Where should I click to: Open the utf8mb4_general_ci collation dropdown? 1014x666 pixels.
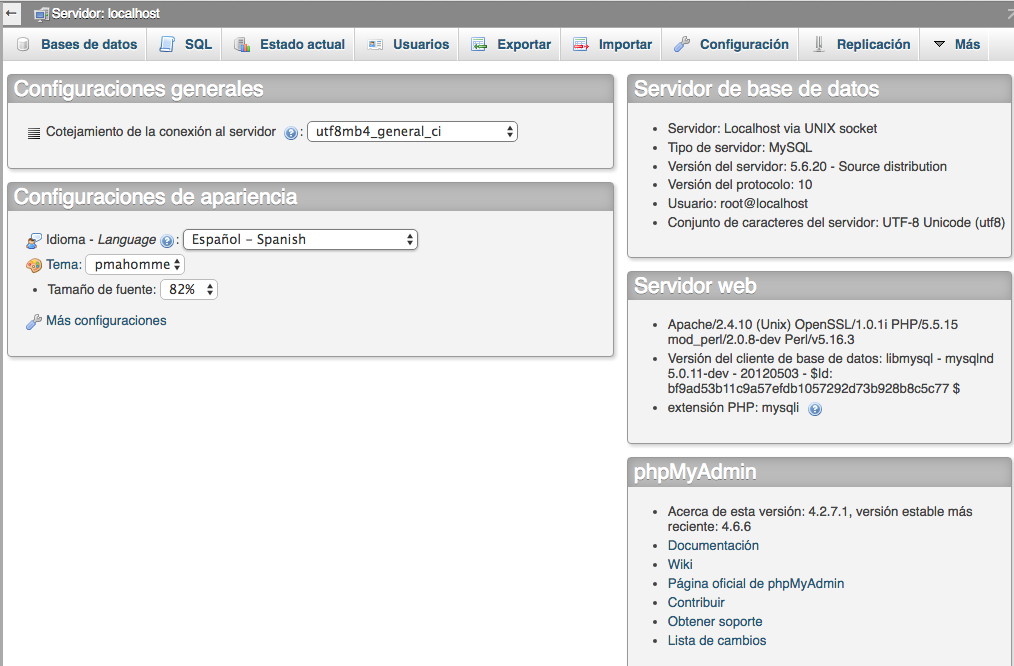click(x=412, y=131)
